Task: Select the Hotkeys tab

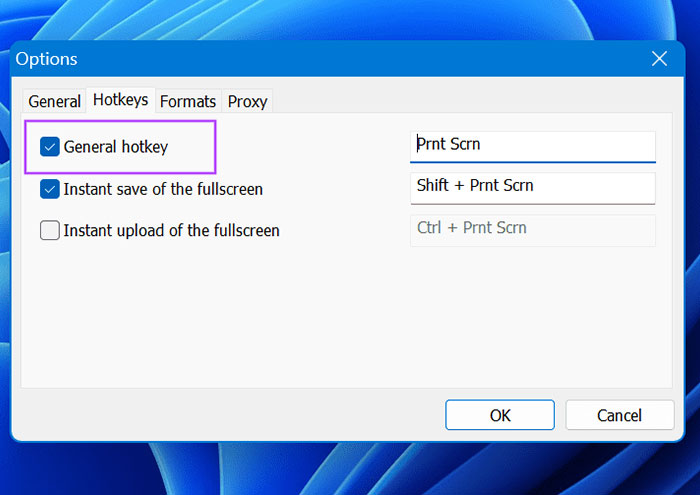Action: (120, 100)
